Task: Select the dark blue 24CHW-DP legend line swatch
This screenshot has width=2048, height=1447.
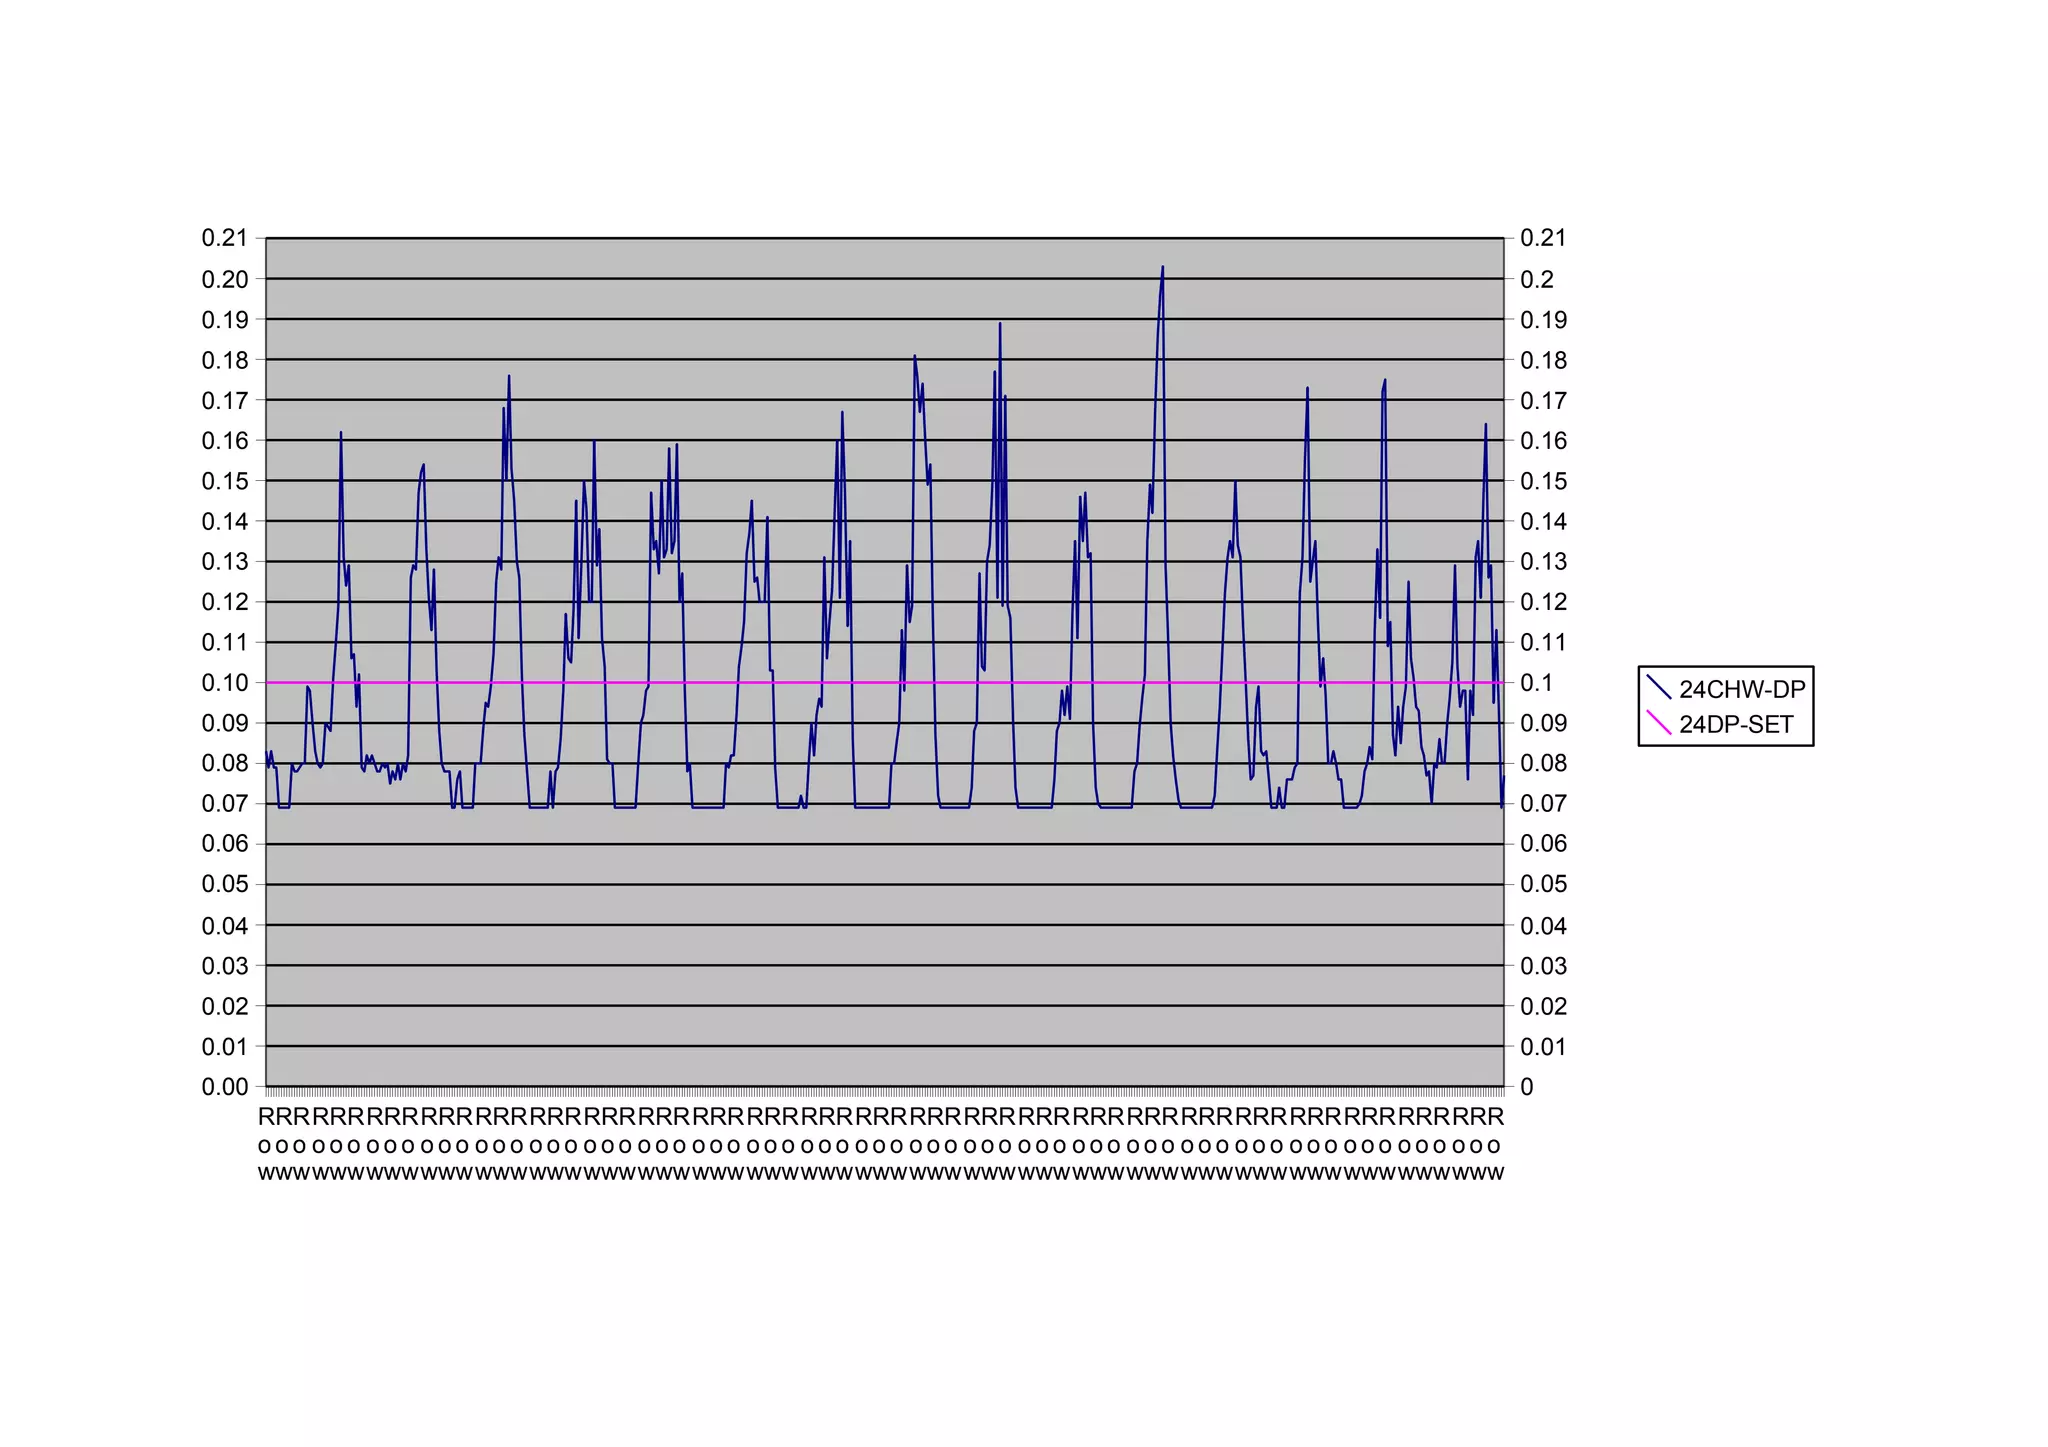Action: click(x=1659, y=688)
